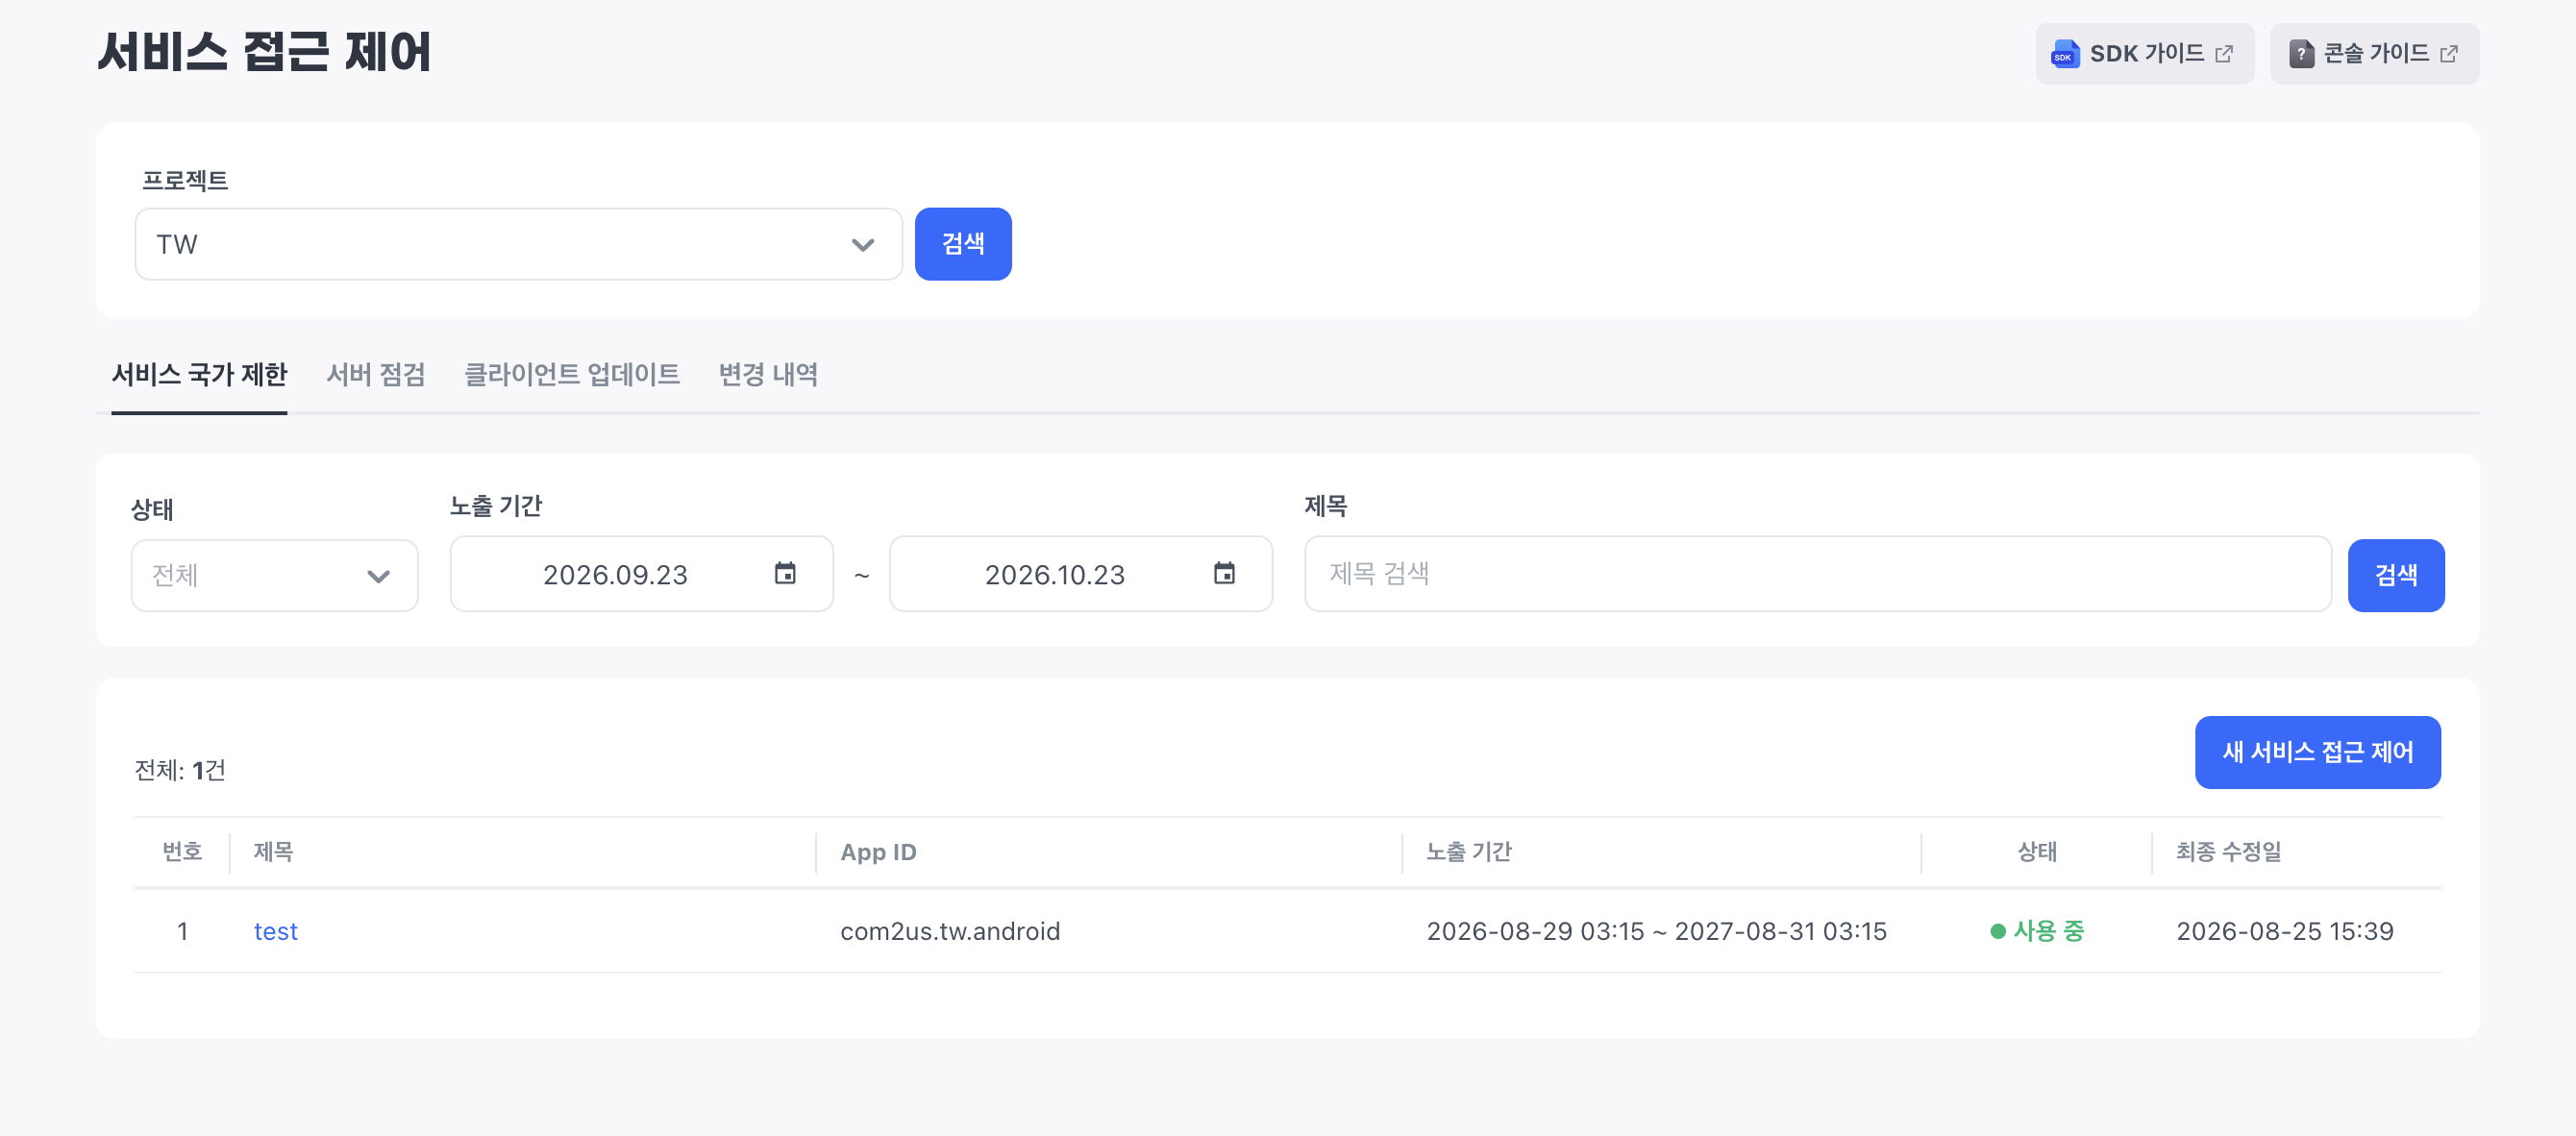Viewport: 2576px width, 1136px height.
Task: Focus the 제목 검색 input field
Action: tap(1817, 574)
